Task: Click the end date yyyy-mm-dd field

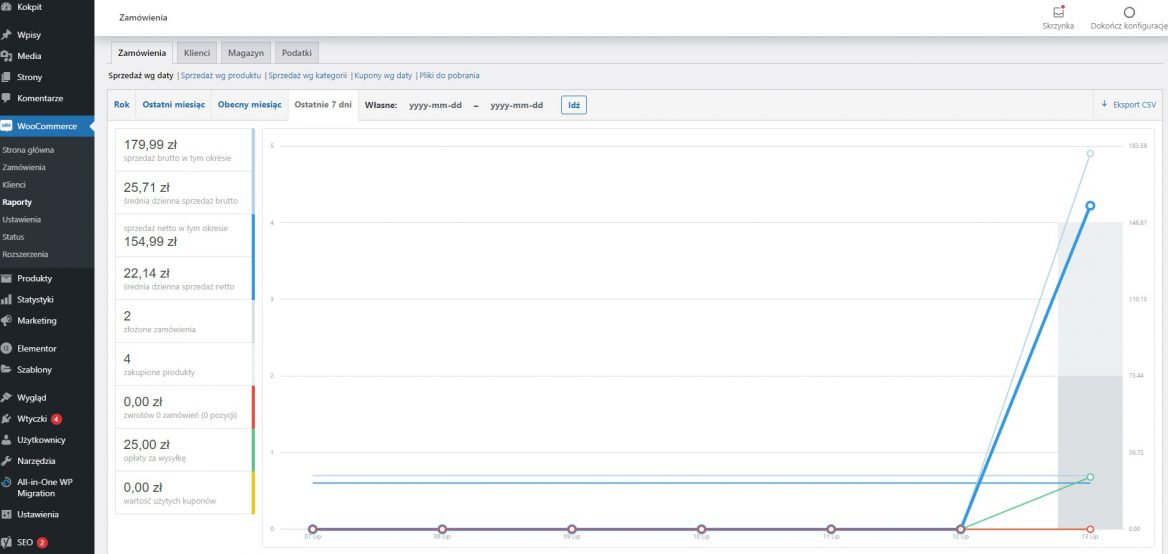Action: [x=516, y=105]
